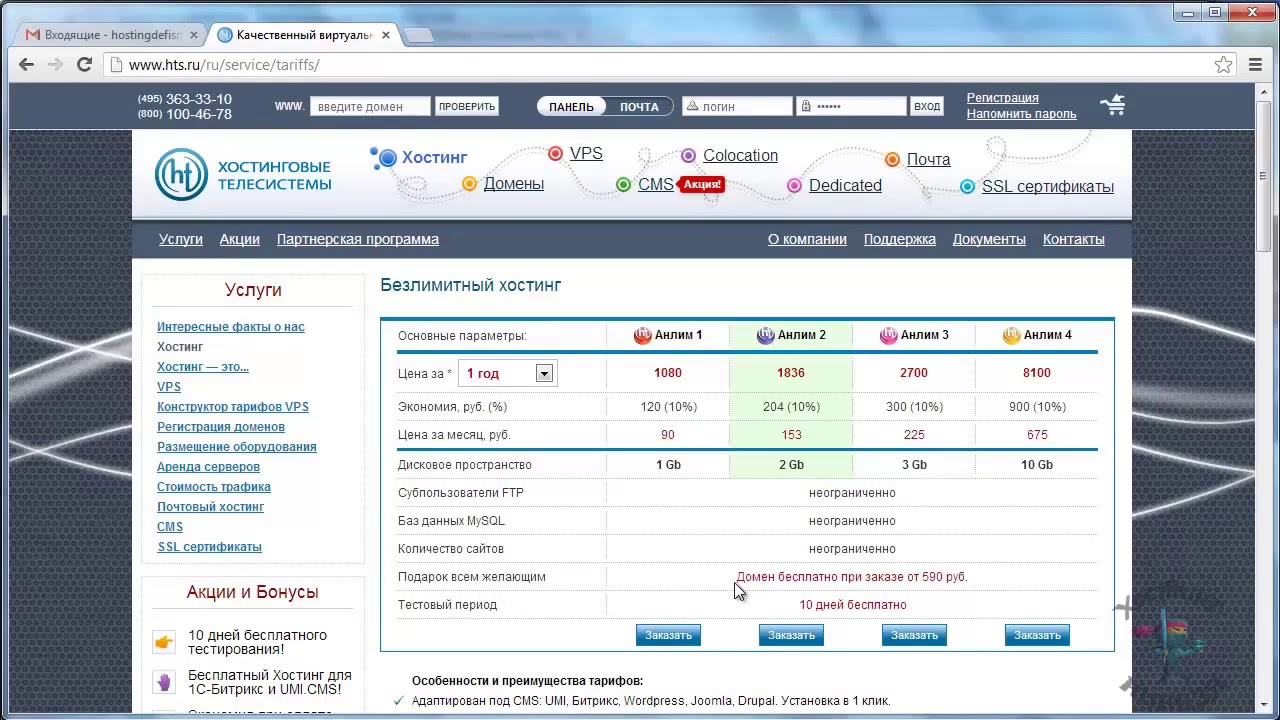Order the Анлим 3 plan with Заказать

914,635
